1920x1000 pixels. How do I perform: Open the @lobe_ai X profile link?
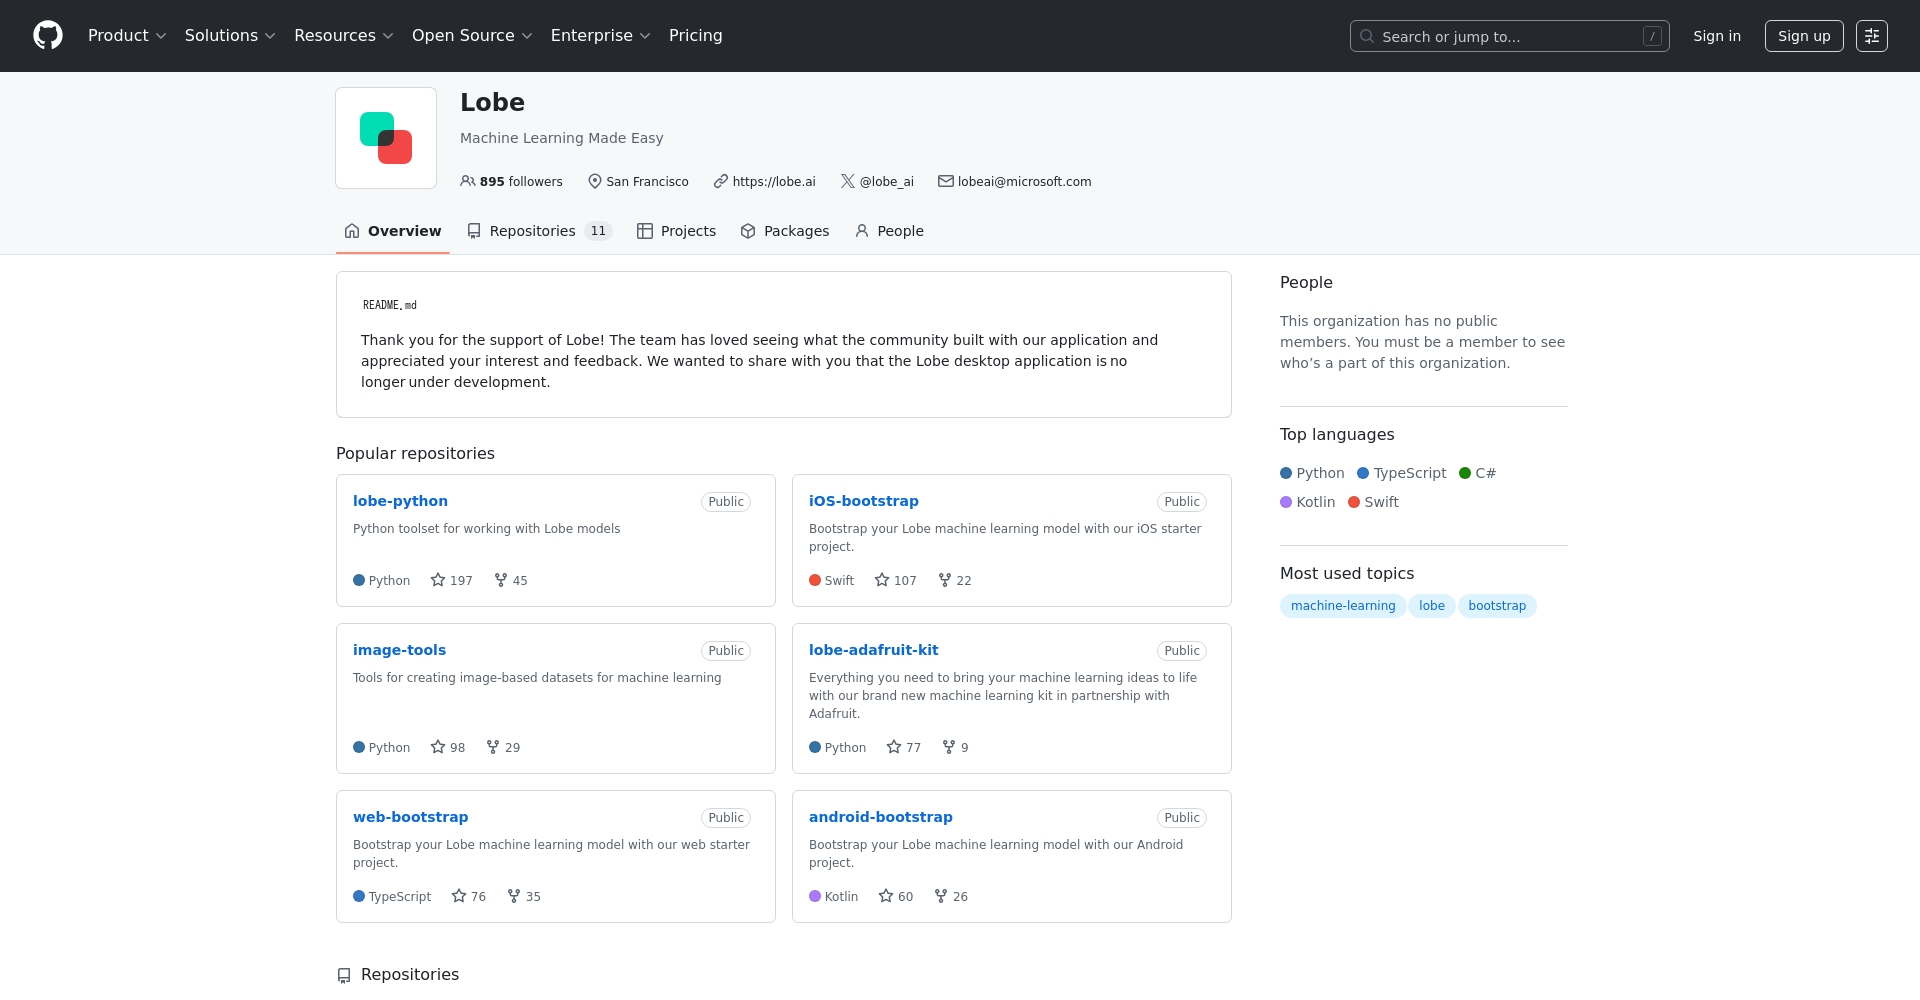point(887,181)
